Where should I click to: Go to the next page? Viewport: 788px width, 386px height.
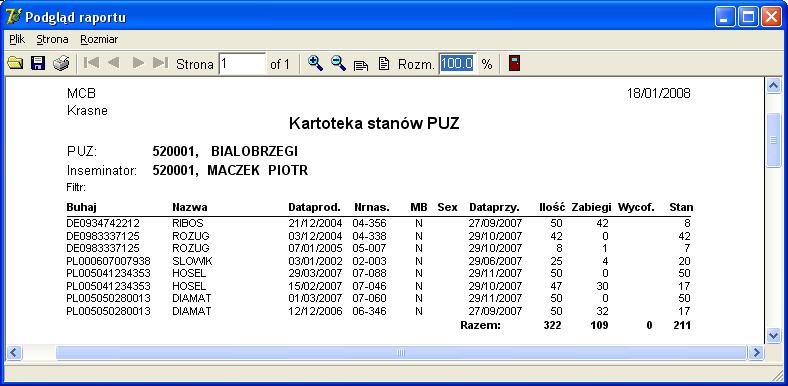138,63
